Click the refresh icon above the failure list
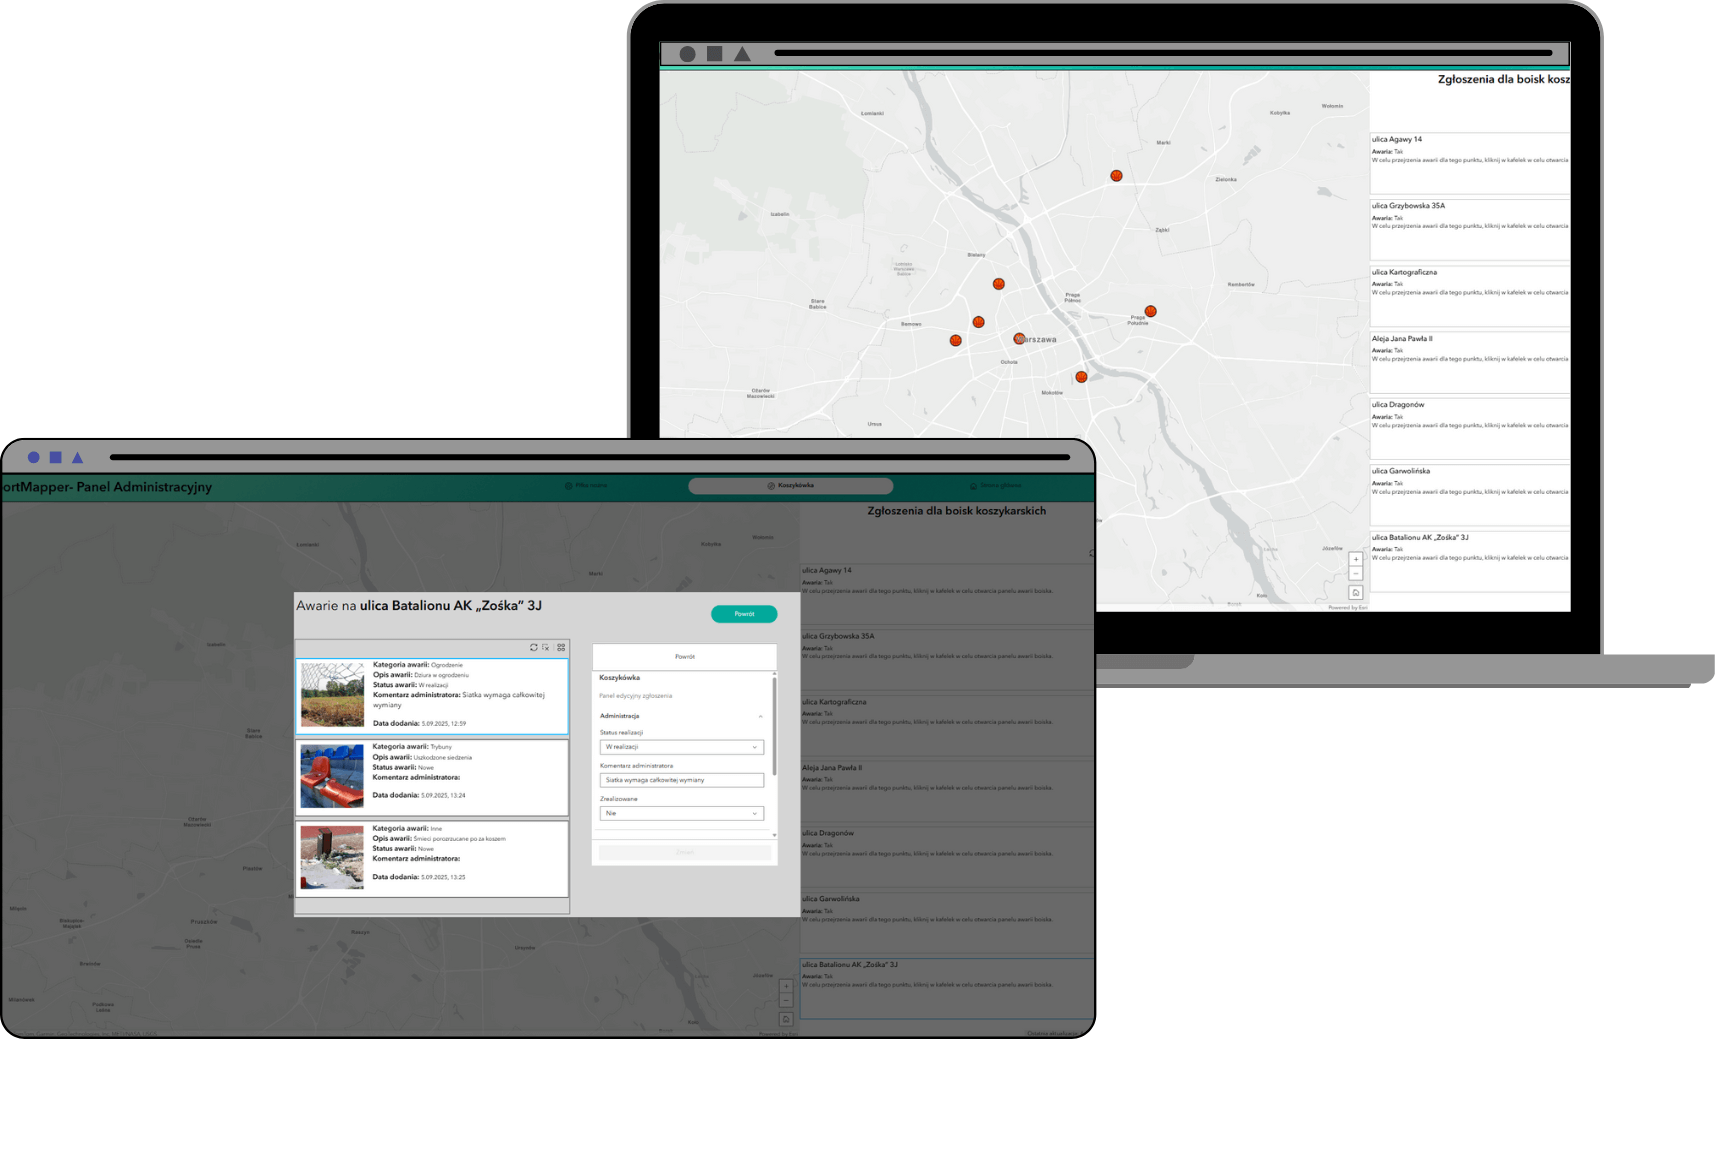The width and height of the screenshot is (1724, 1157). point(533,648)
